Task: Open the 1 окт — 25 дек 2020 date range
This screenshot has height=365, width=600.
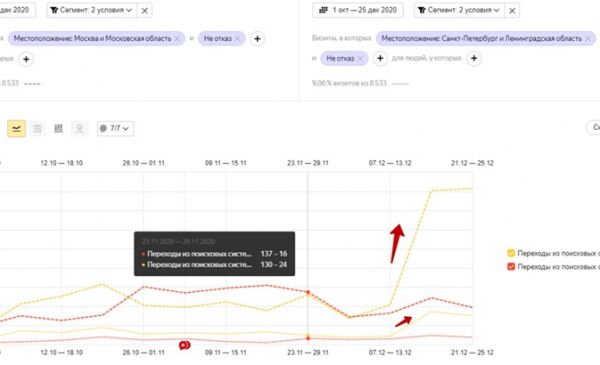Action: coord(358,10)
